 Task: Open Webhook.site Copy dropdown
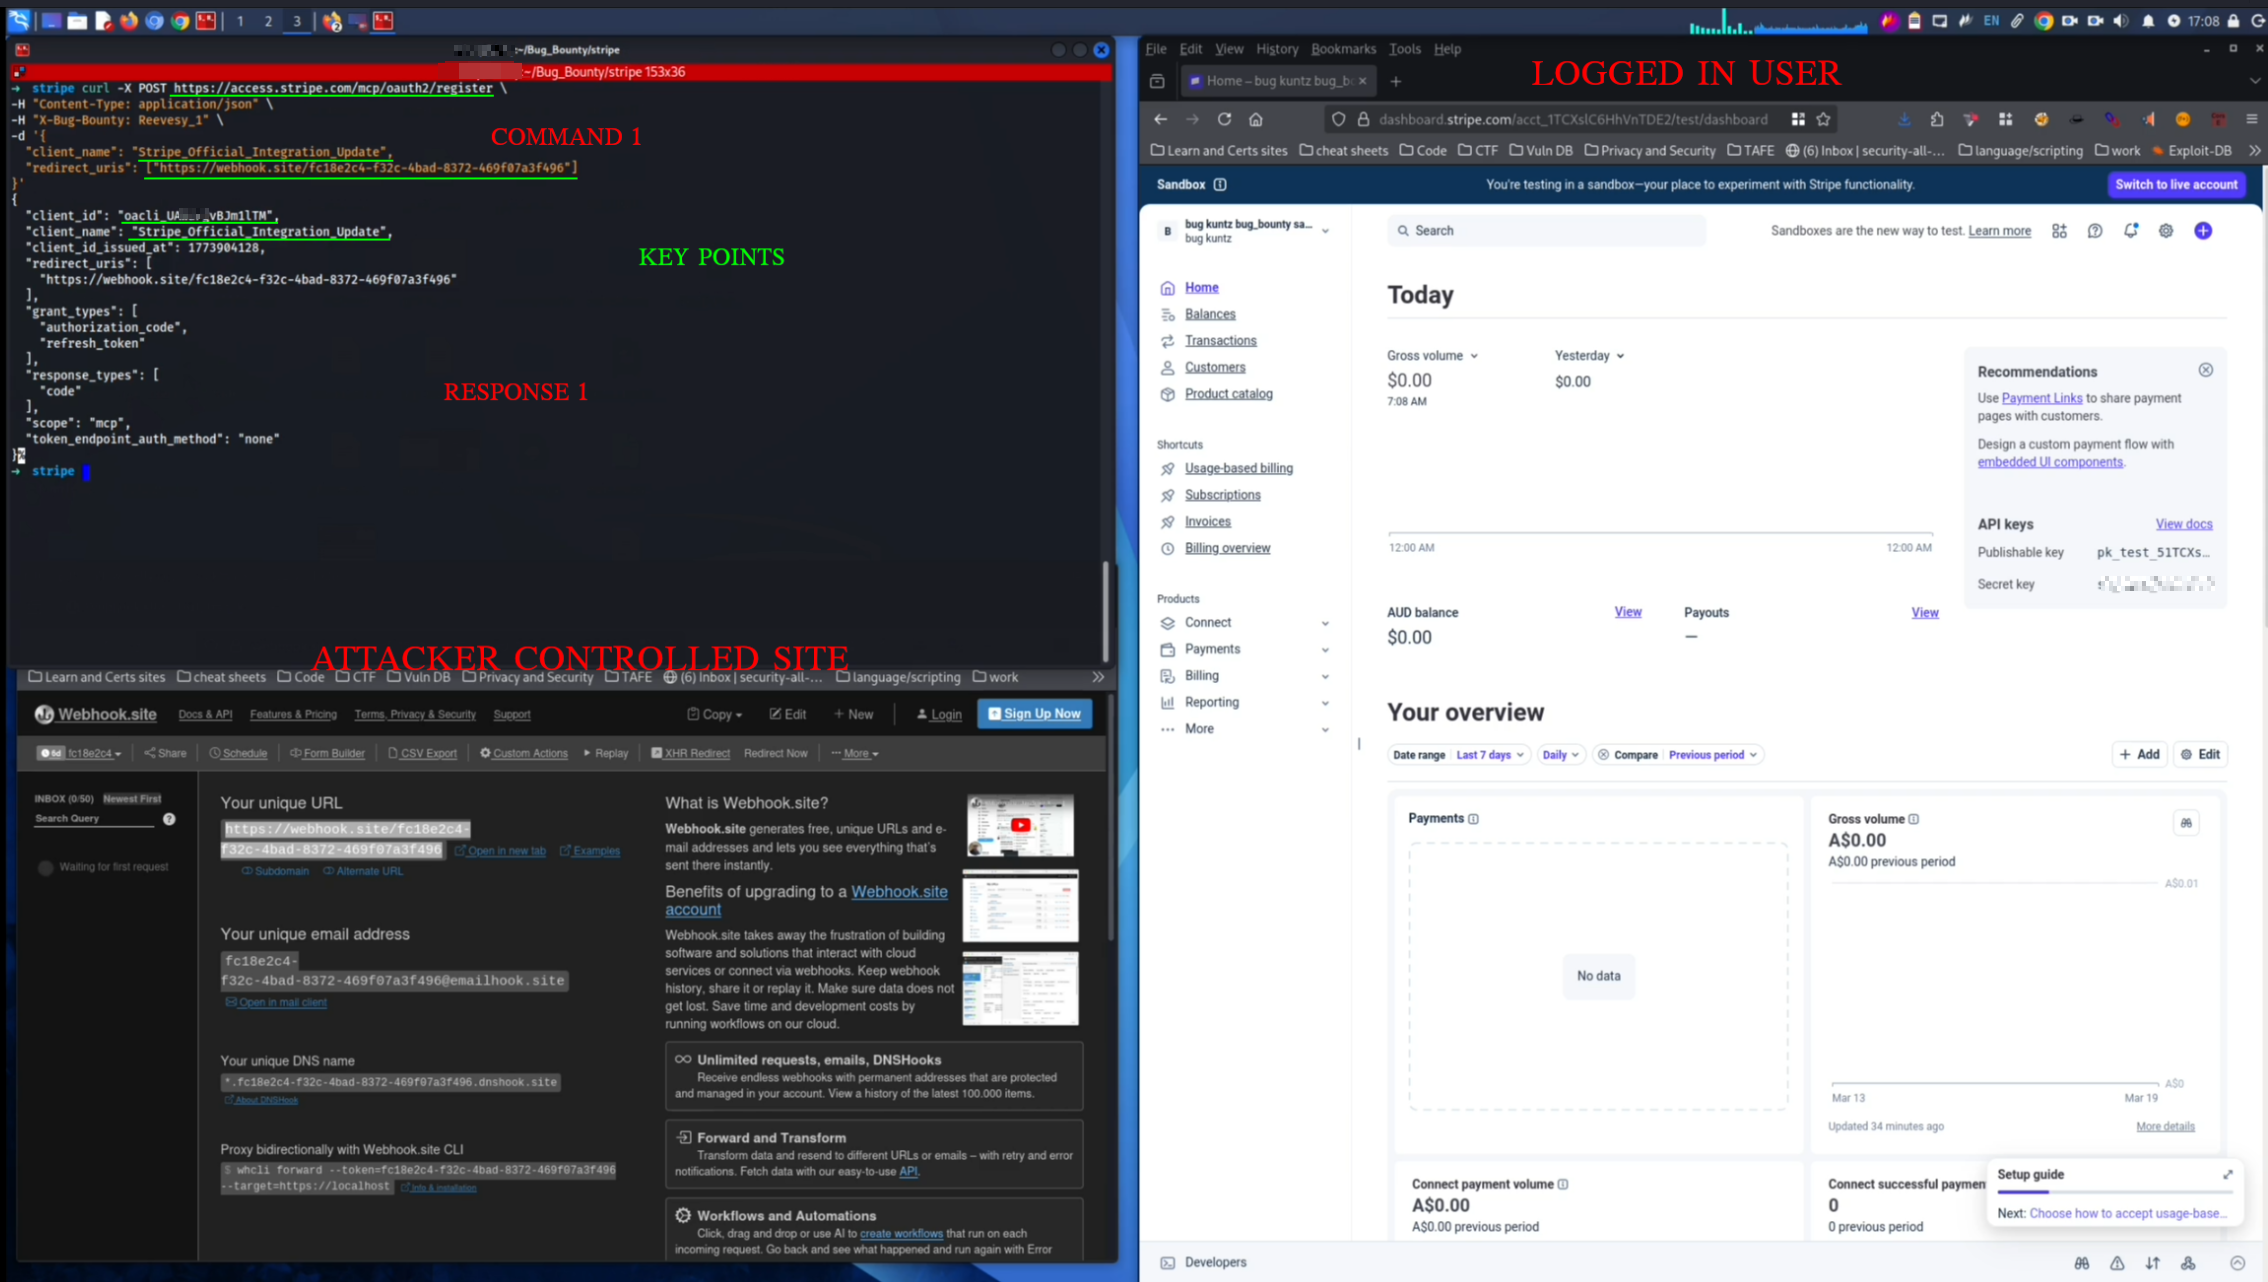pos(714,714)
